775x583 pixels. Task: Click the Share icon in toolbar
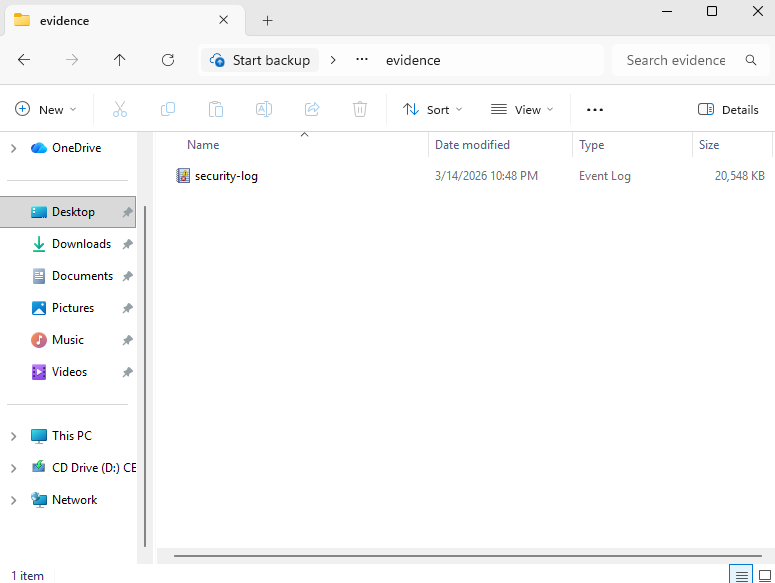(x=312, y=109)
